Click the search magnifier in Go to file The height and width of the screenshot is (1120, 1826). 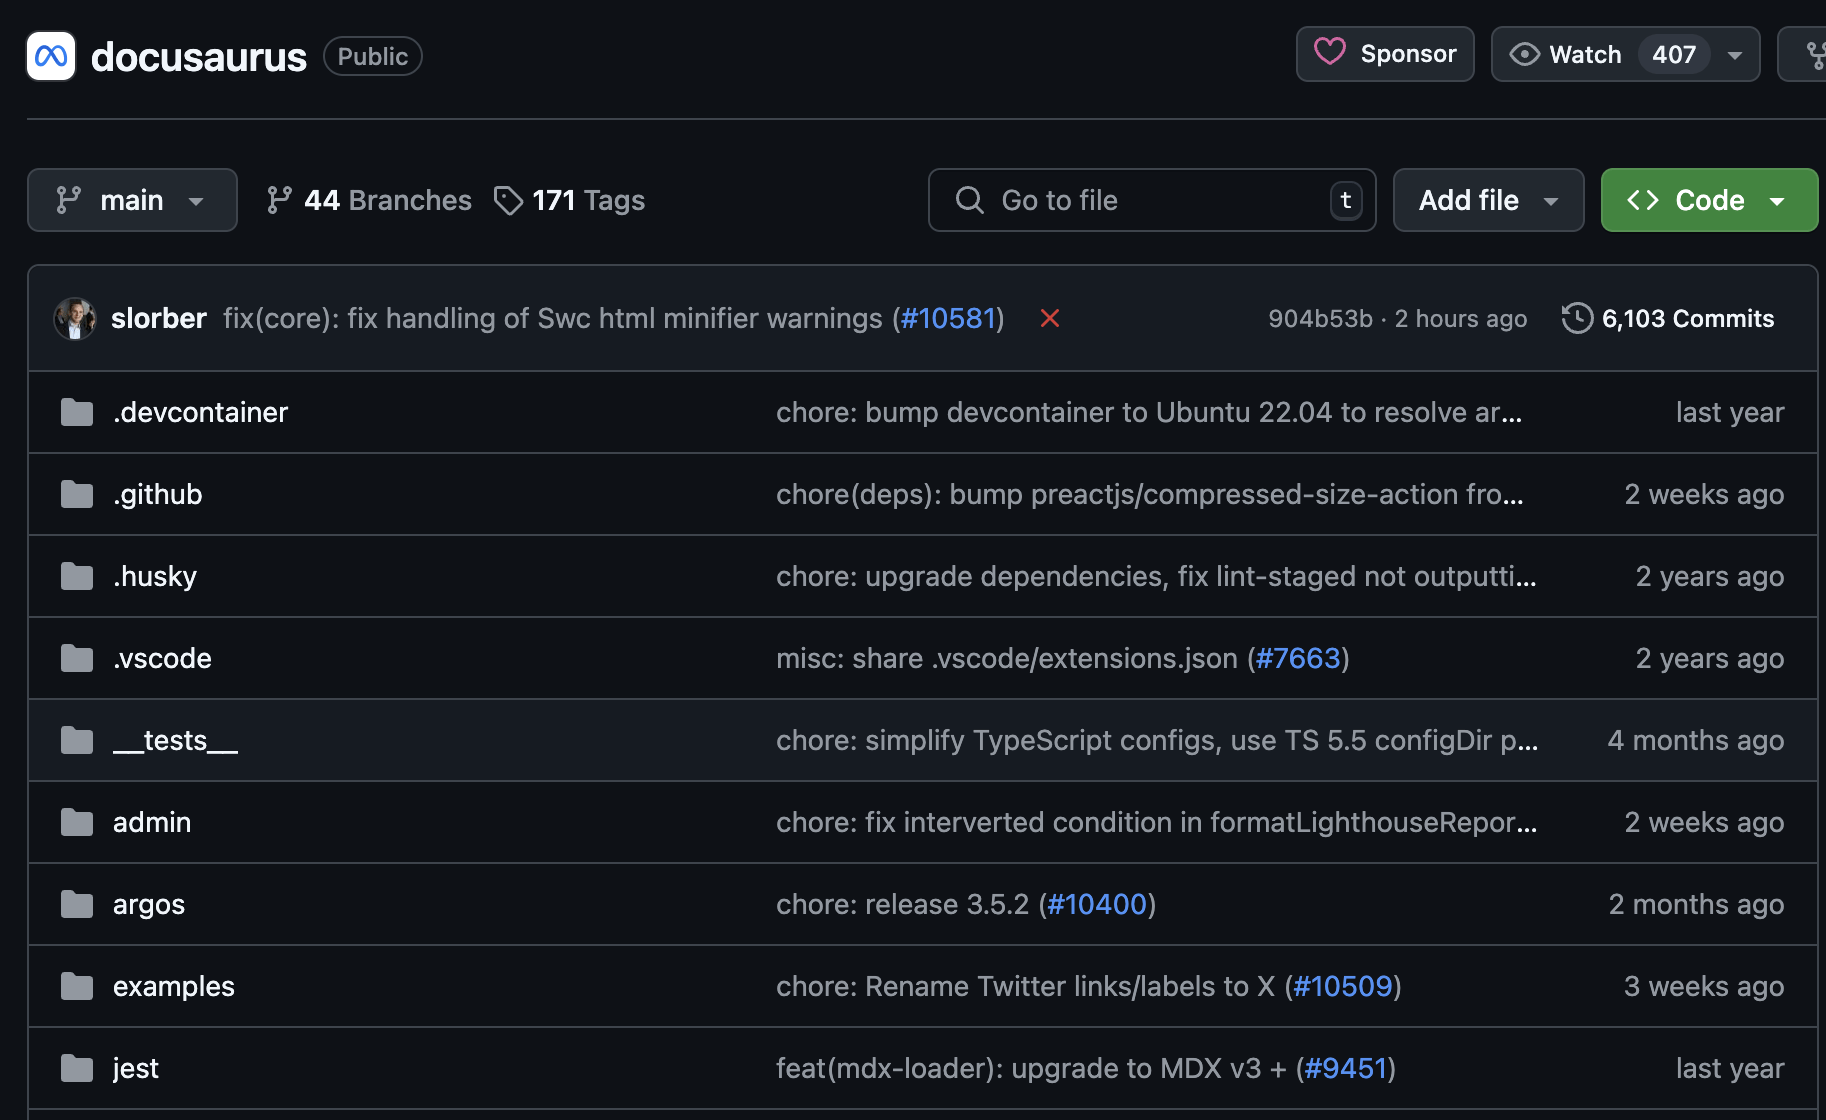[969, 200]
